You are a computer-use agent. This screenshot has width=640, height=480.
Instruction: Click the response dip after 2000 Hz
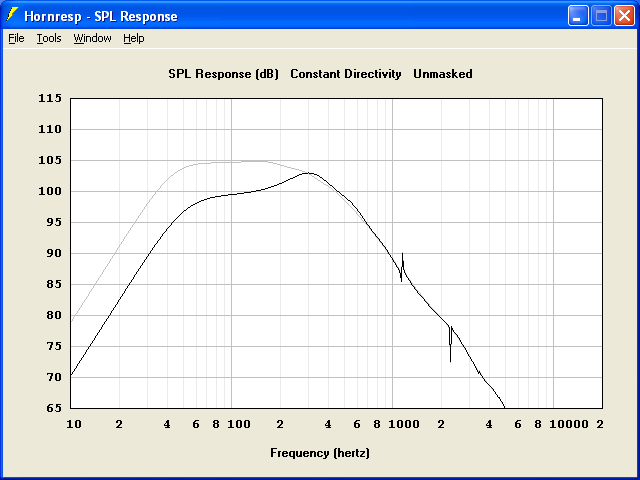pos(451,344)
